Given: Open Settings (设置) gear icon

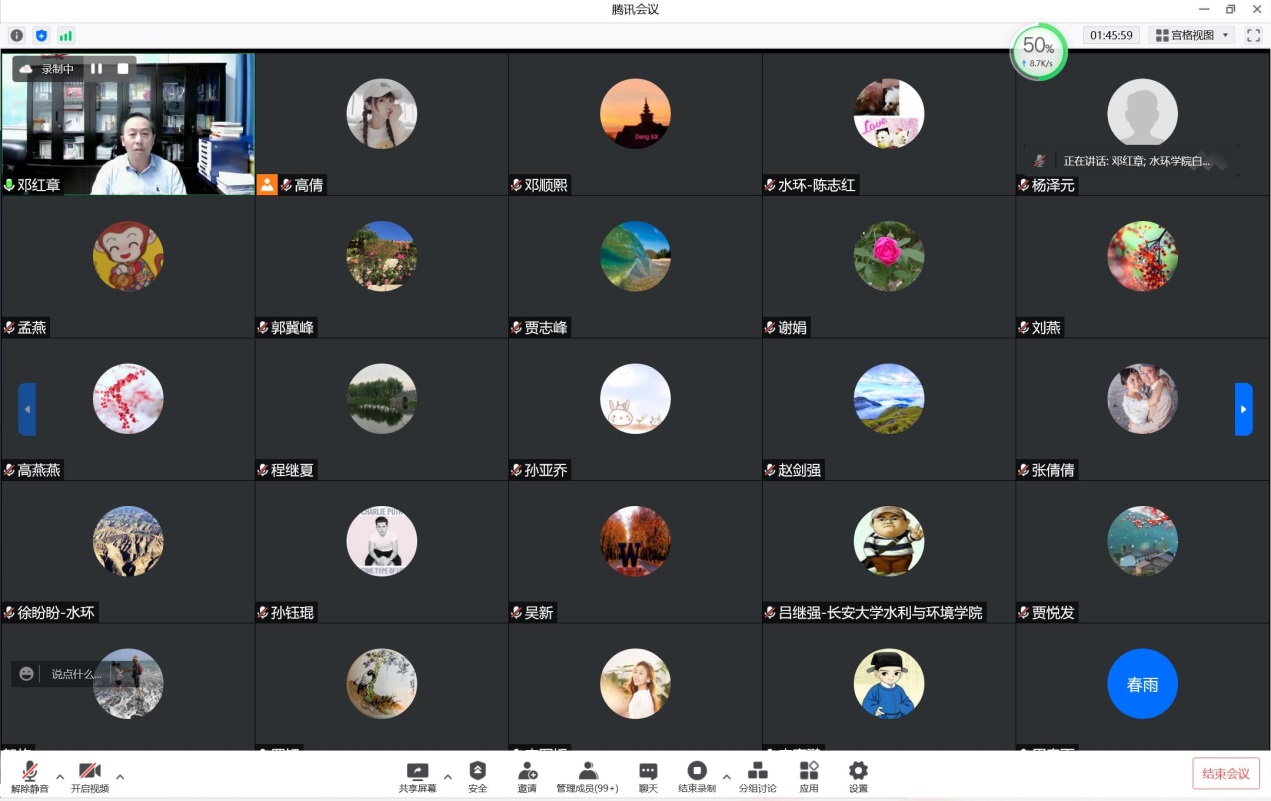Looking at the screenshot, I should tap(858, 771).
